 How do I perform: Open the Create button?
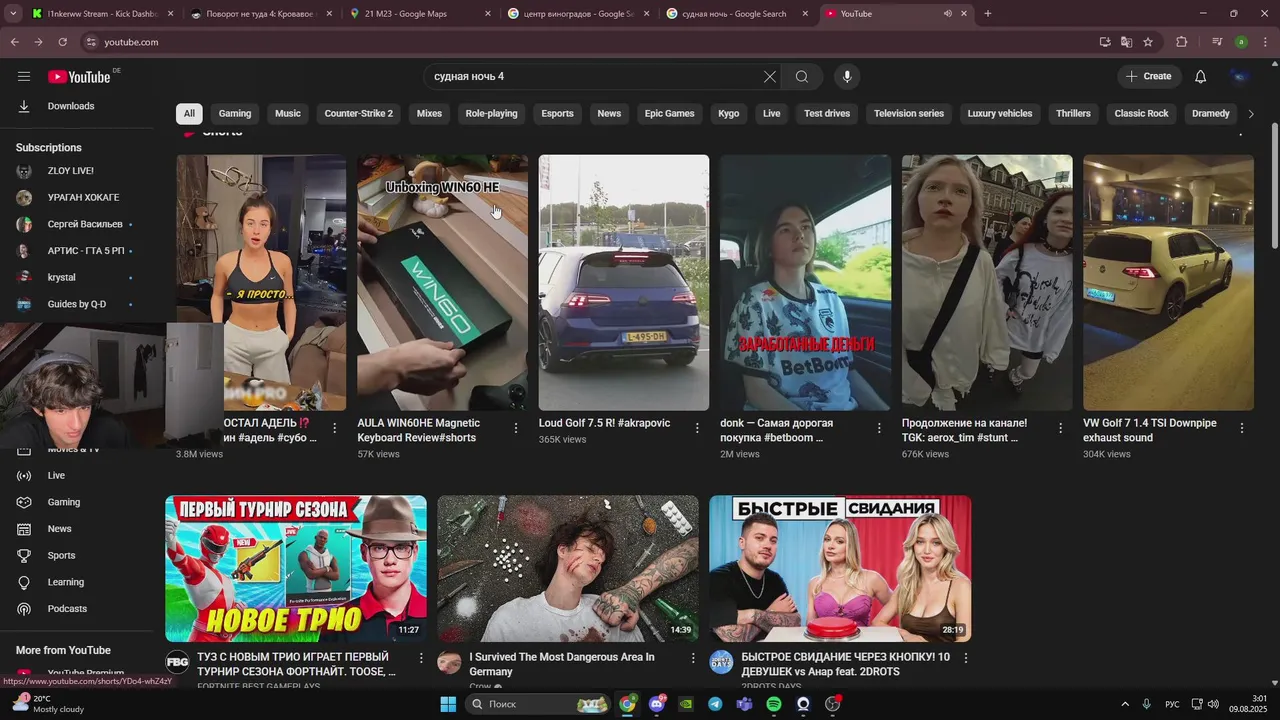1149,77
